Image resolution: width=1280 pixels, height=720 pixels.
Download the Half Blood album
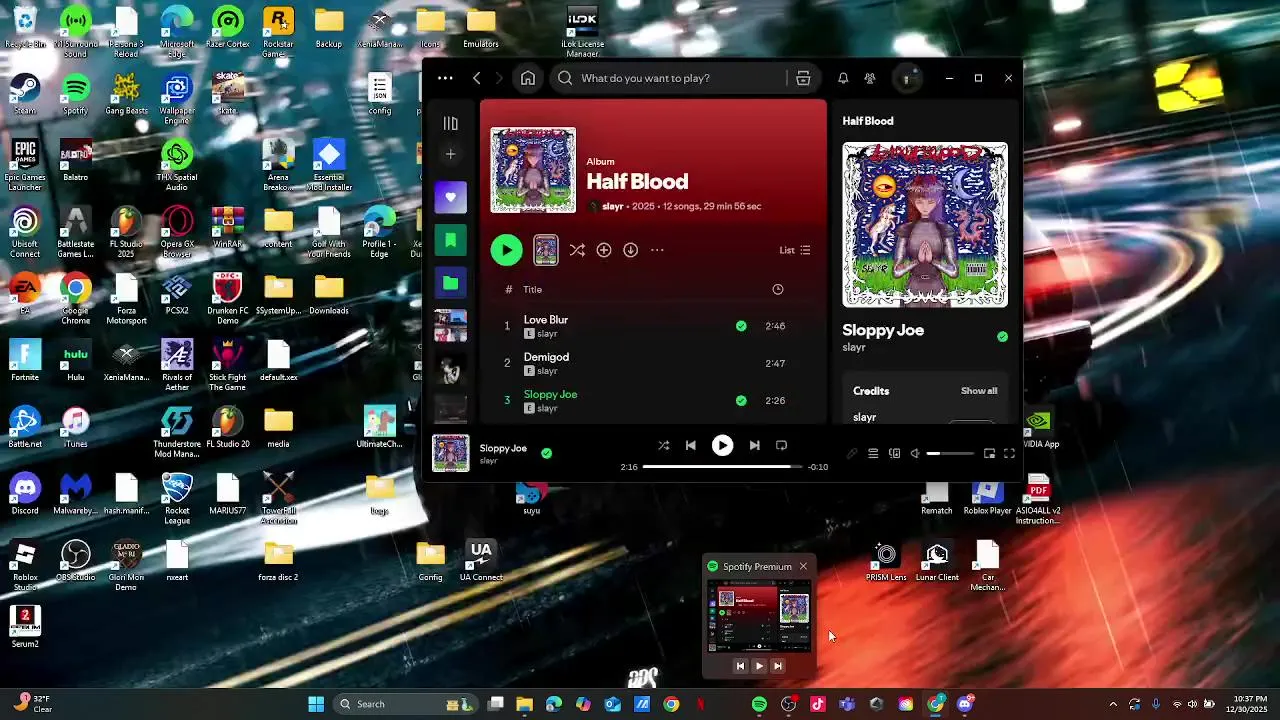coord(631,250)
